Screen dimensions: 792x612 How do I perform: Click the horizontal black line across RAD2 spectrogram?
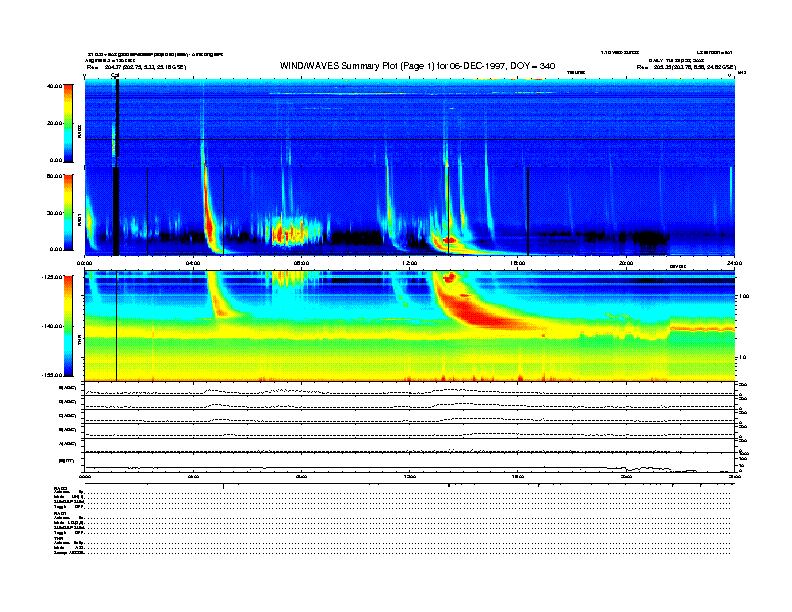tap(410, 139)
